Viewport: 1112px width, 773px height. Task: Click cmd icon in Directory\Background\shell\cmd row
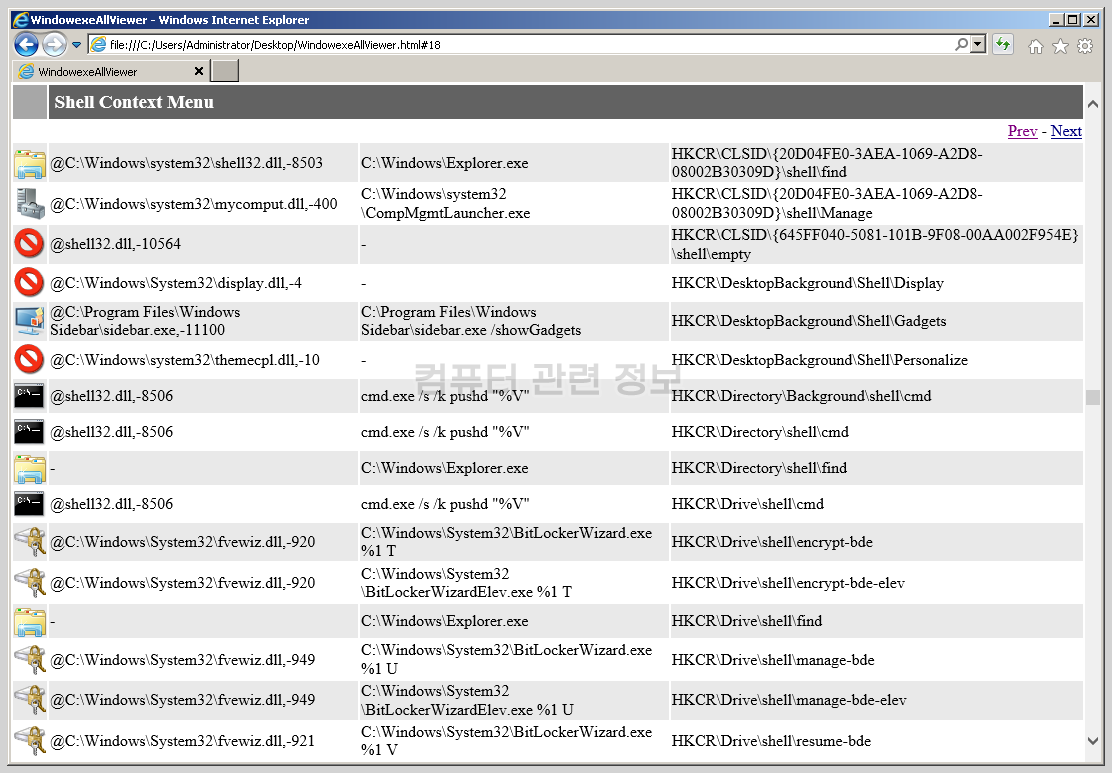(x=30, y=396)
